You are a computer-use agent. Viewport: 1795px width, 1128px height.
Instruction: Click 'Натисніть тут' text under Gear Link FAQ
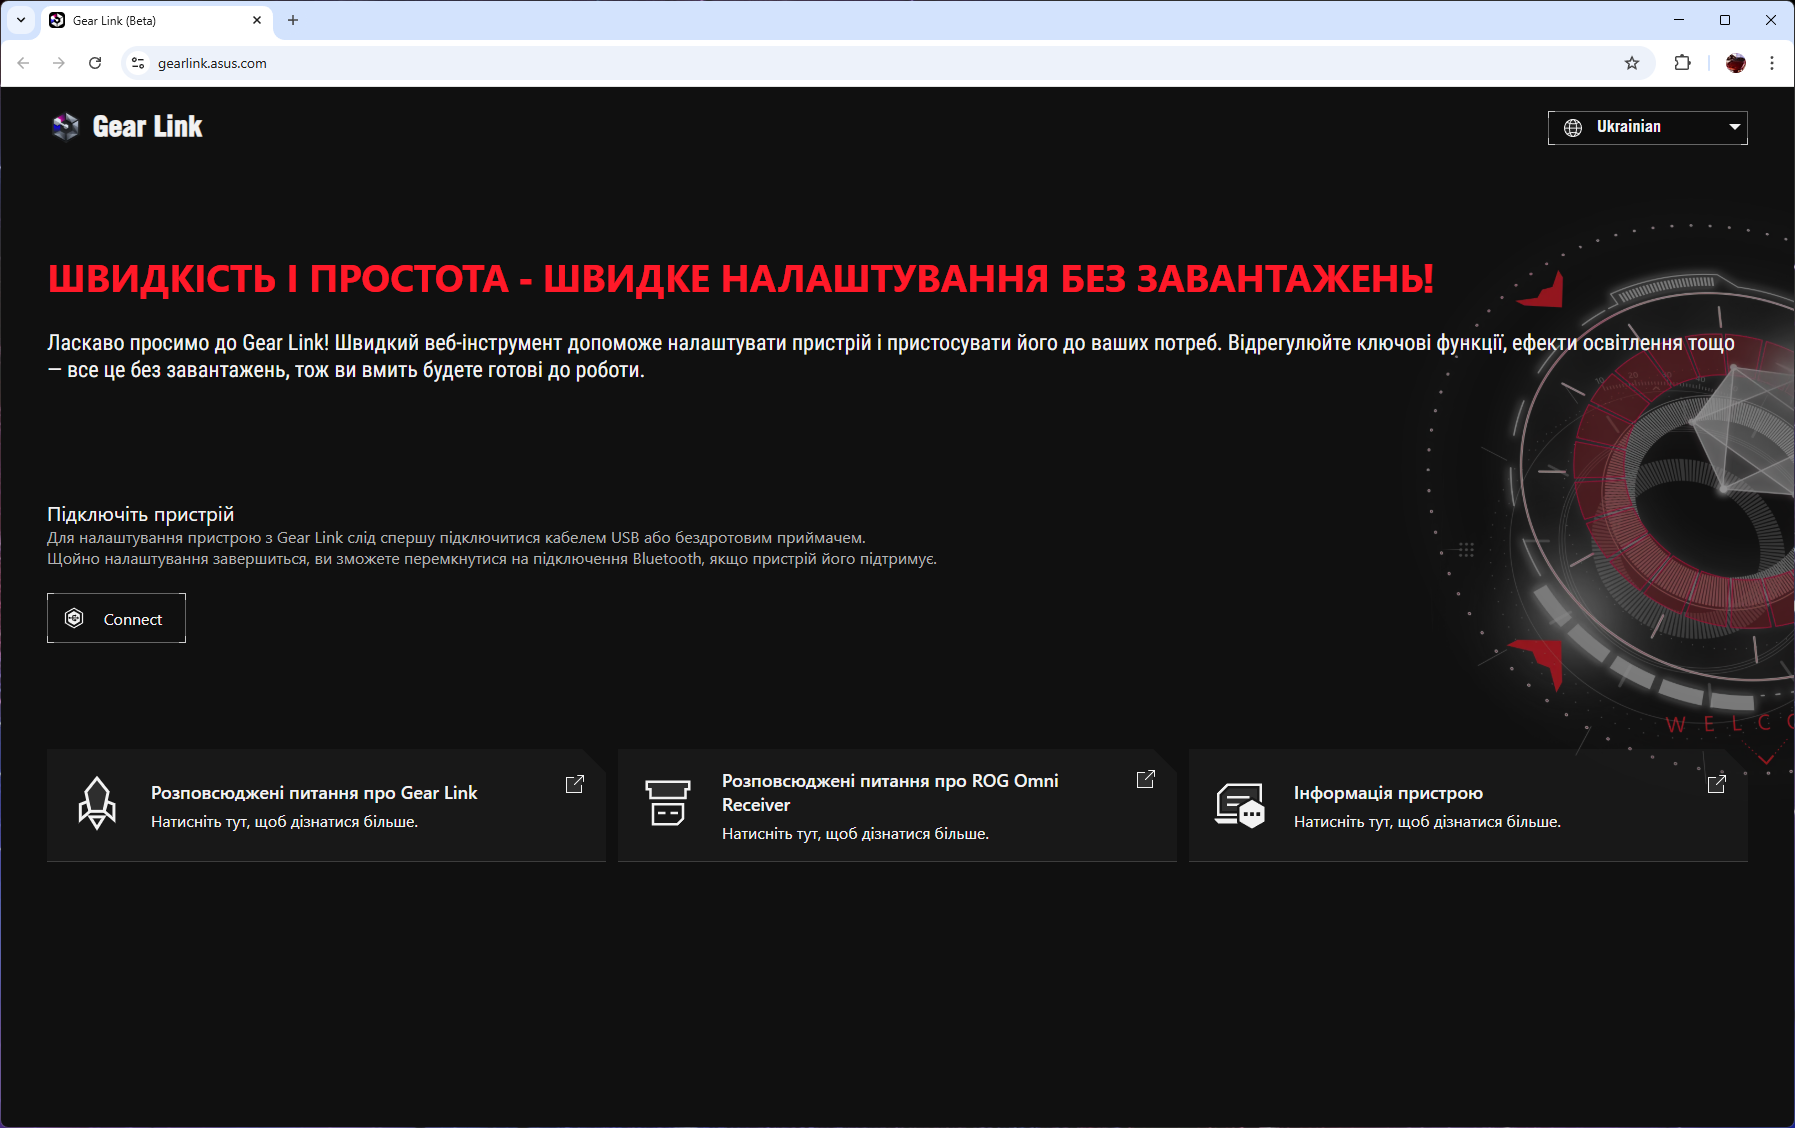click(284, 822)
